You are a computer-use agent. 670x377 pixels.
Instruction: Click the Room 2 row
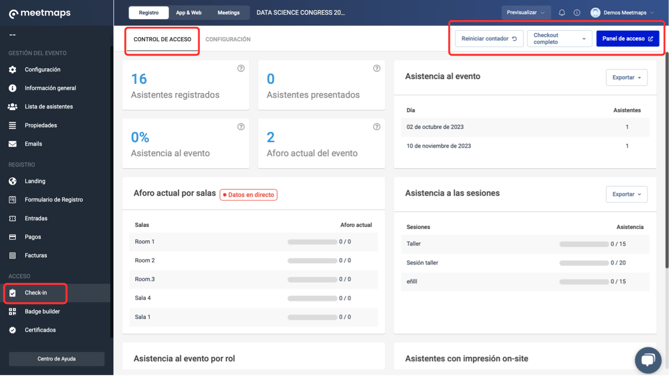tap(253, 261)
